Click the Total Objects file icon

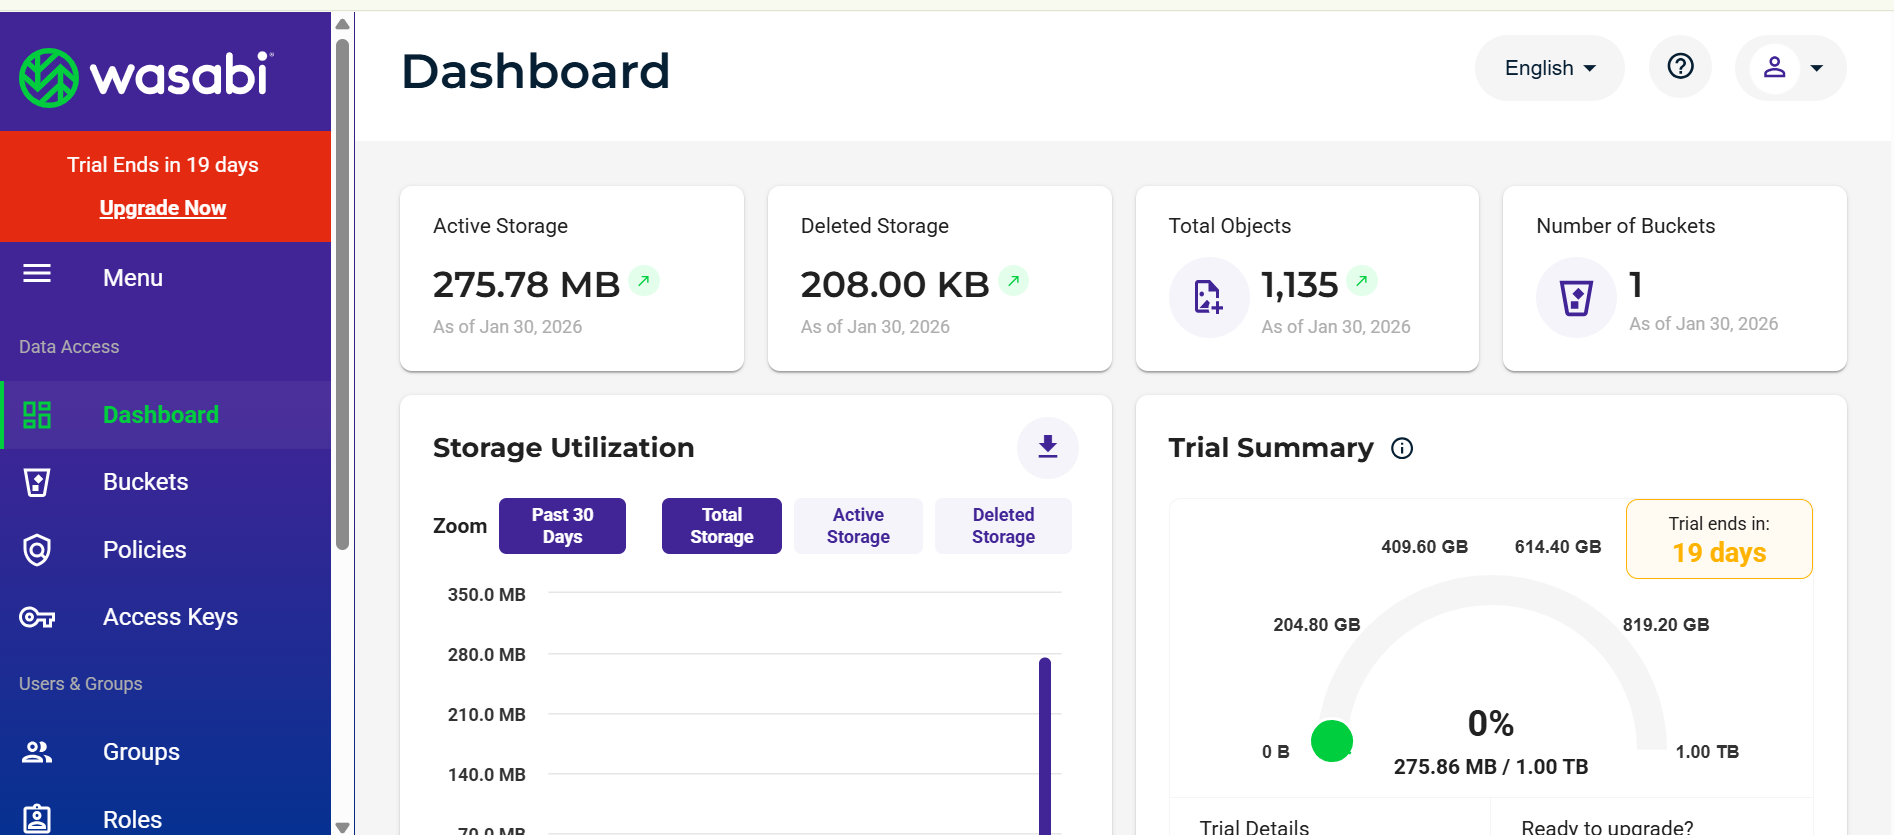1208,297
